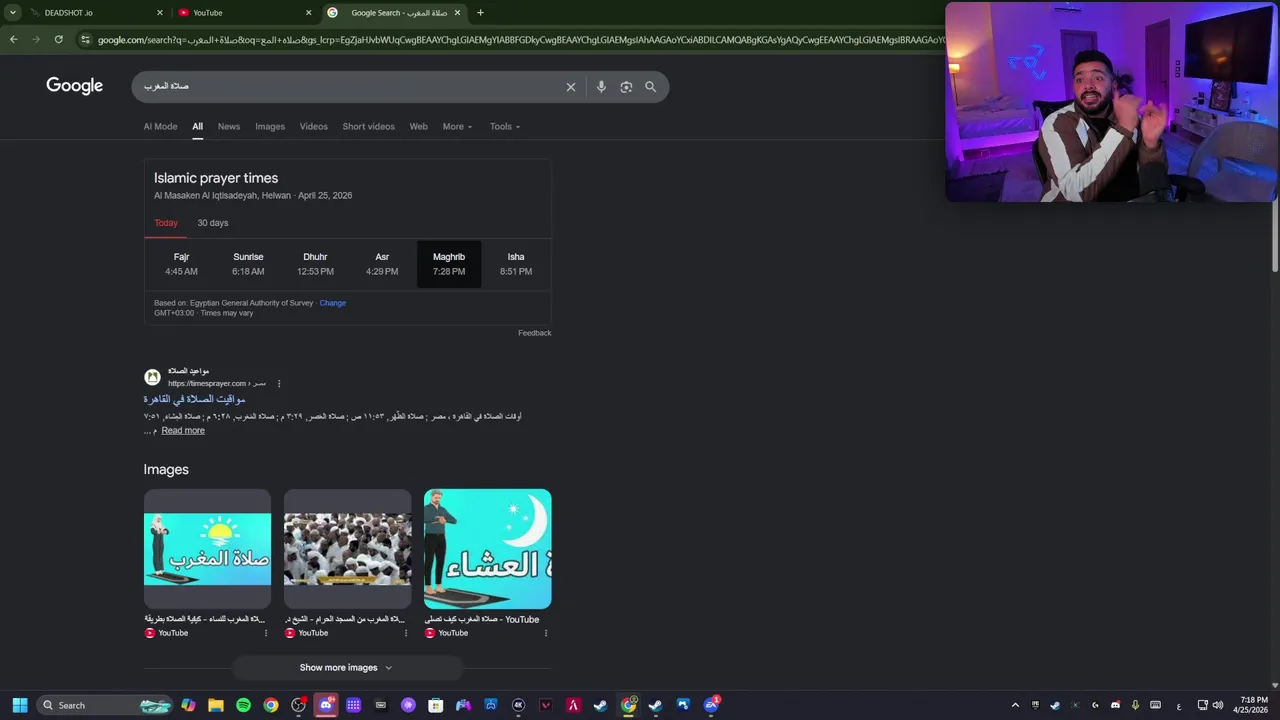
Task: Open Microsoft Store from the taskbar
Action: [x=436, y=705]
